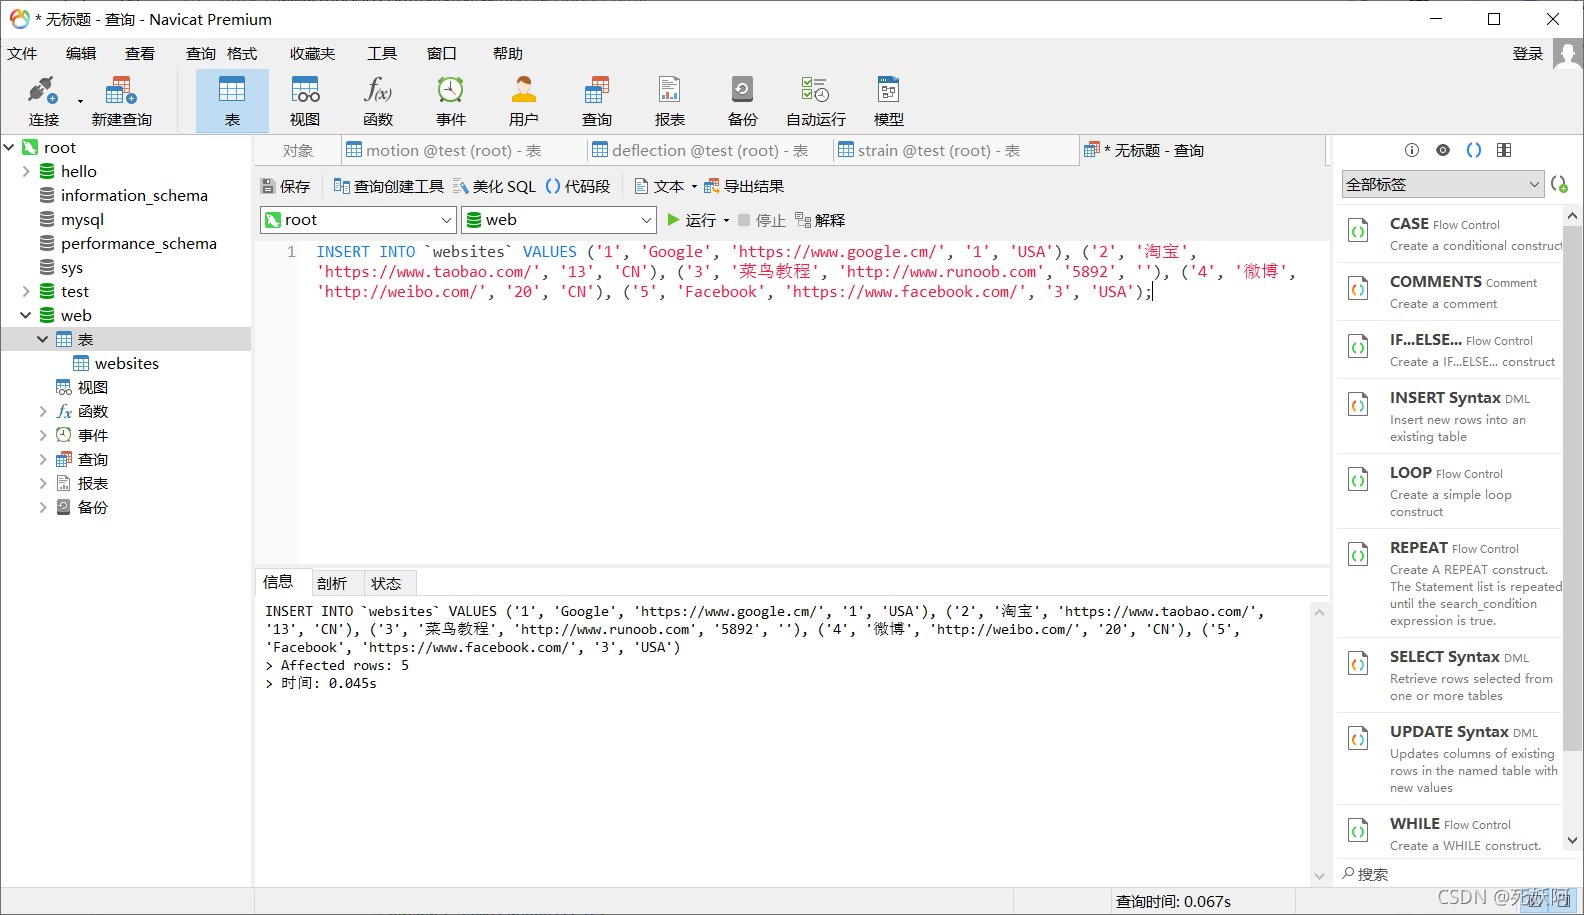Click 代码段 code snippet button
The width and height of the screenshot is (1584, 915).
(578, 186)
